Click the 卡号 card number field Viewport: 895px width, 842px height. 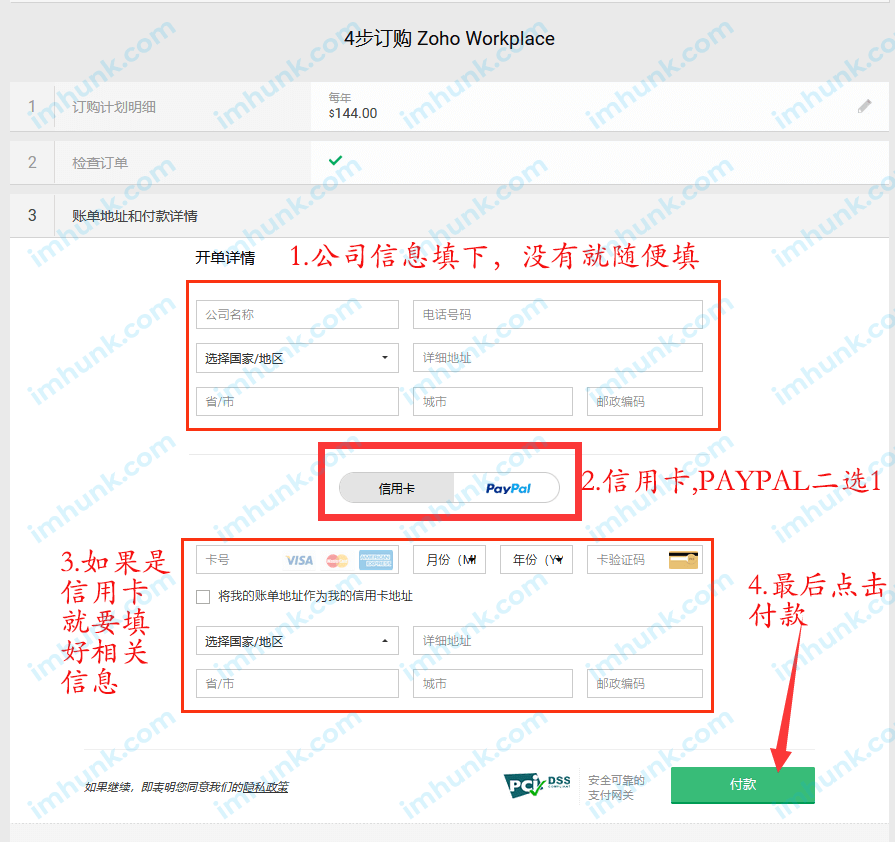(x=297, y=559)
